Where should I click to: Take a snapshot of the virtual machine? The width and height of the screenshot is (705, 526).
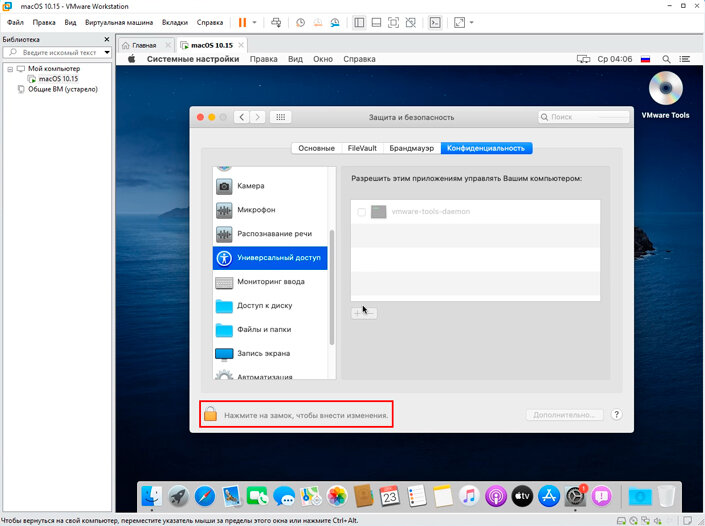(300, 22)
